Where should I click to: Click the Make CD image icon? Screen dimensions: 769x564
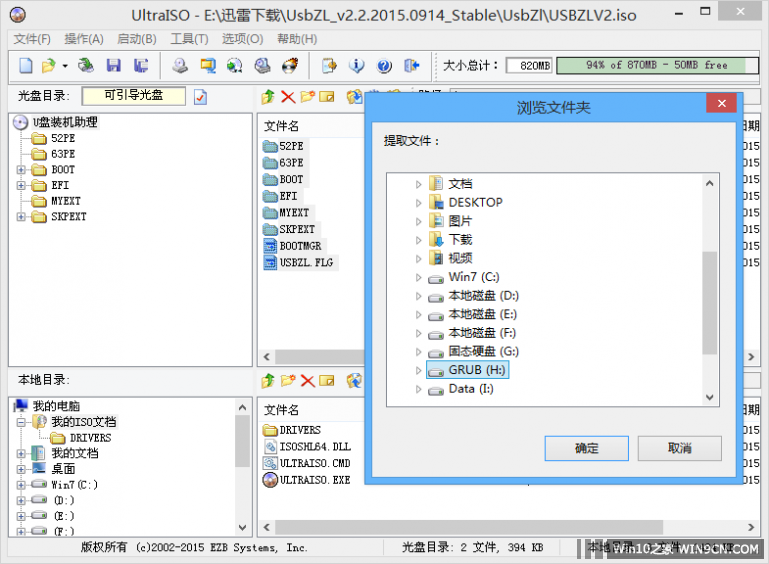click(180, 65)
